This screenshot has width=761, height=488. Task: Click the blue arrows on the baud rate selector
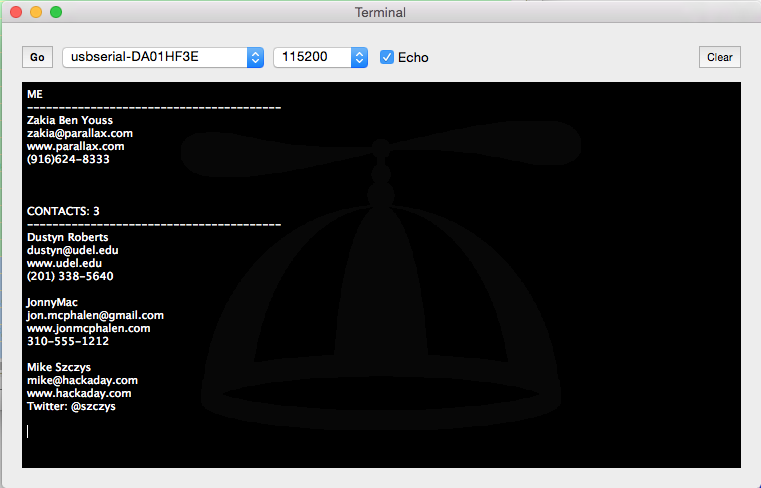tap(359, 57)
